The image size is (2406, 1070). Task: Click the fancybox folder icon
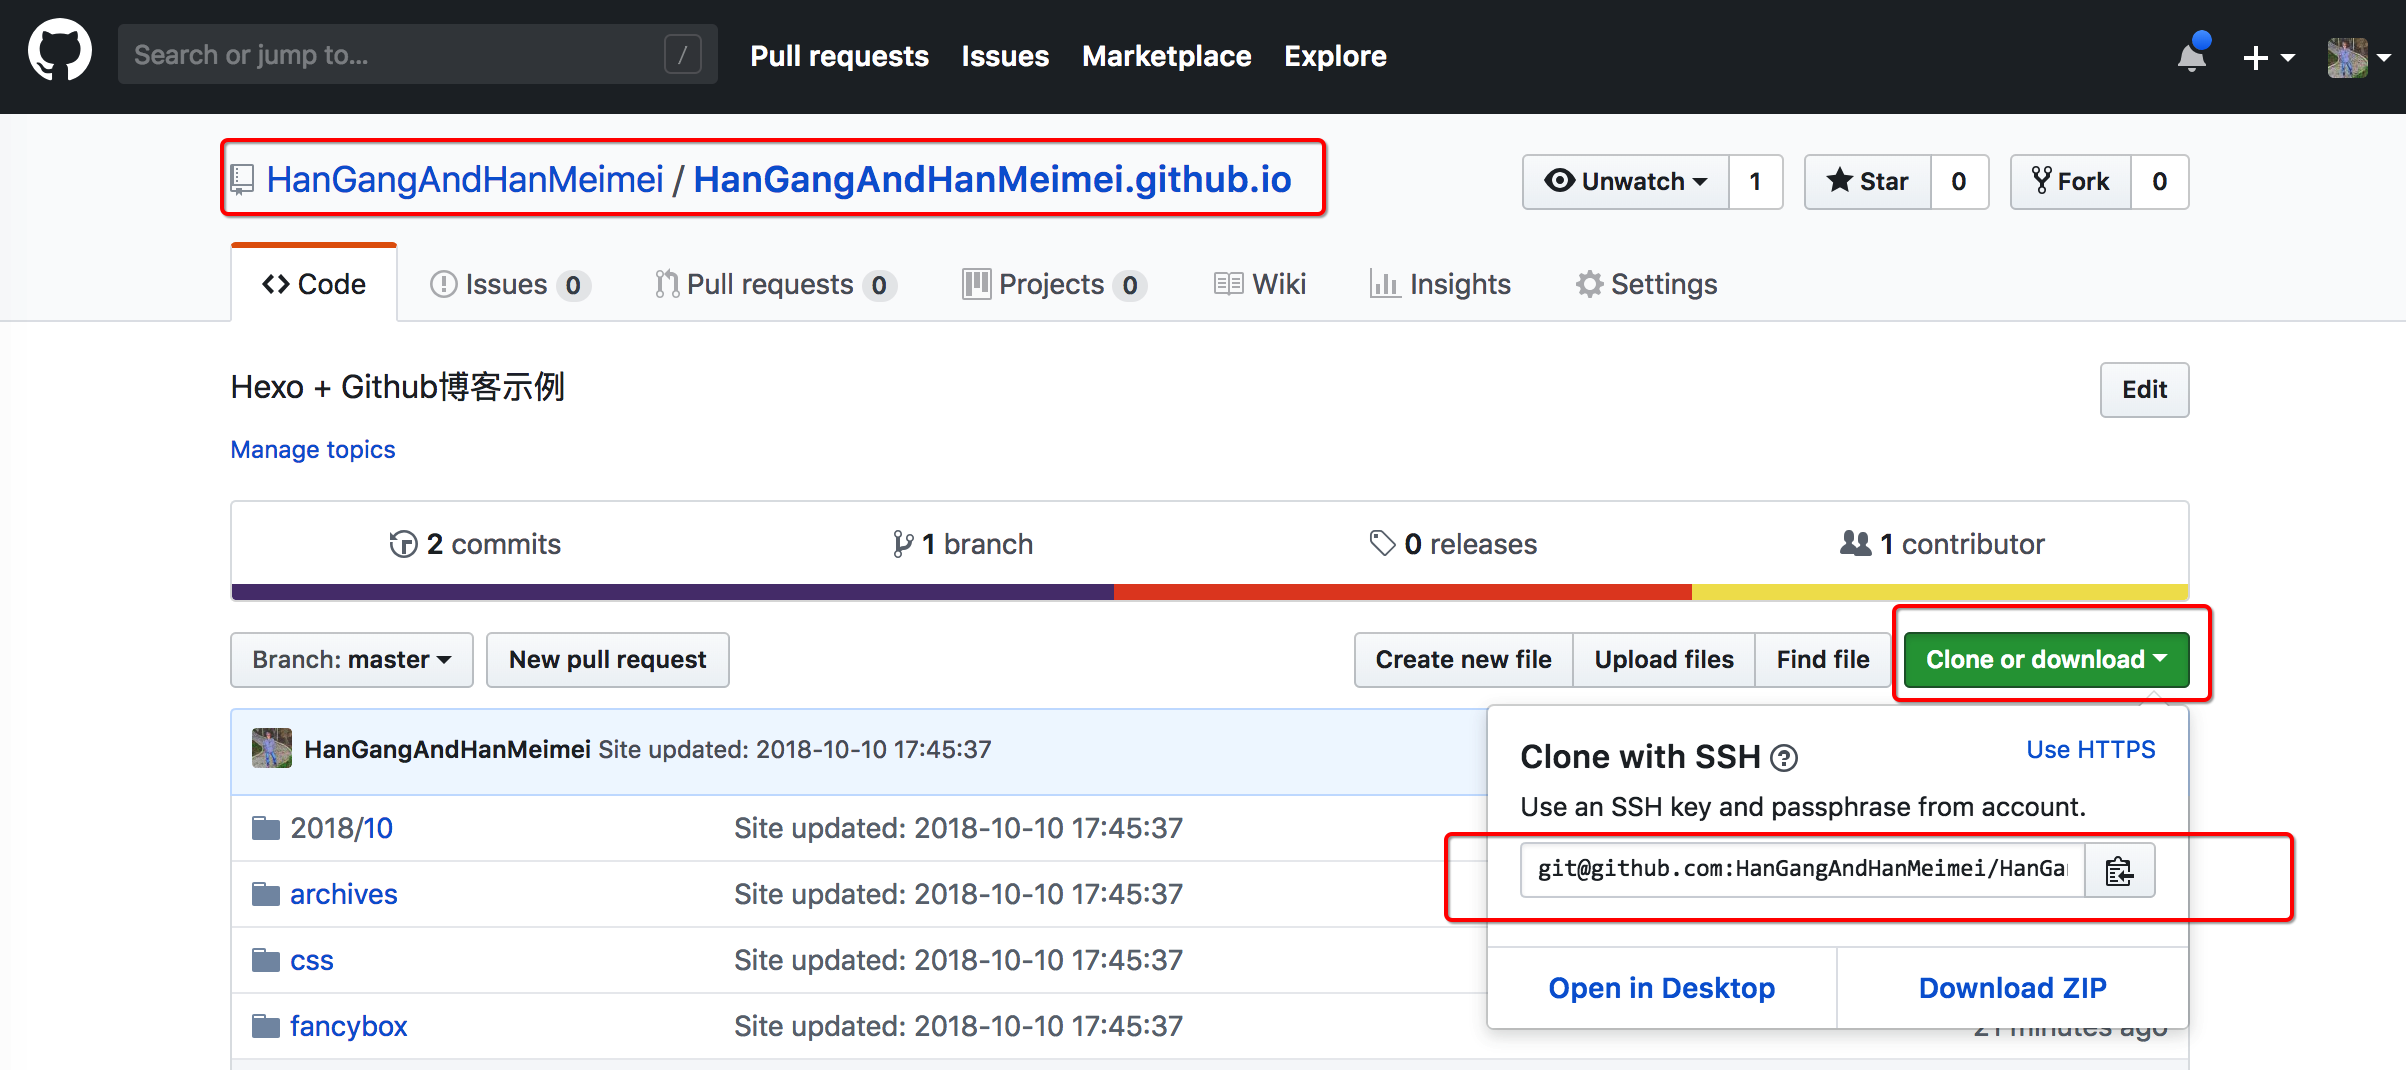click(265, 1026)
